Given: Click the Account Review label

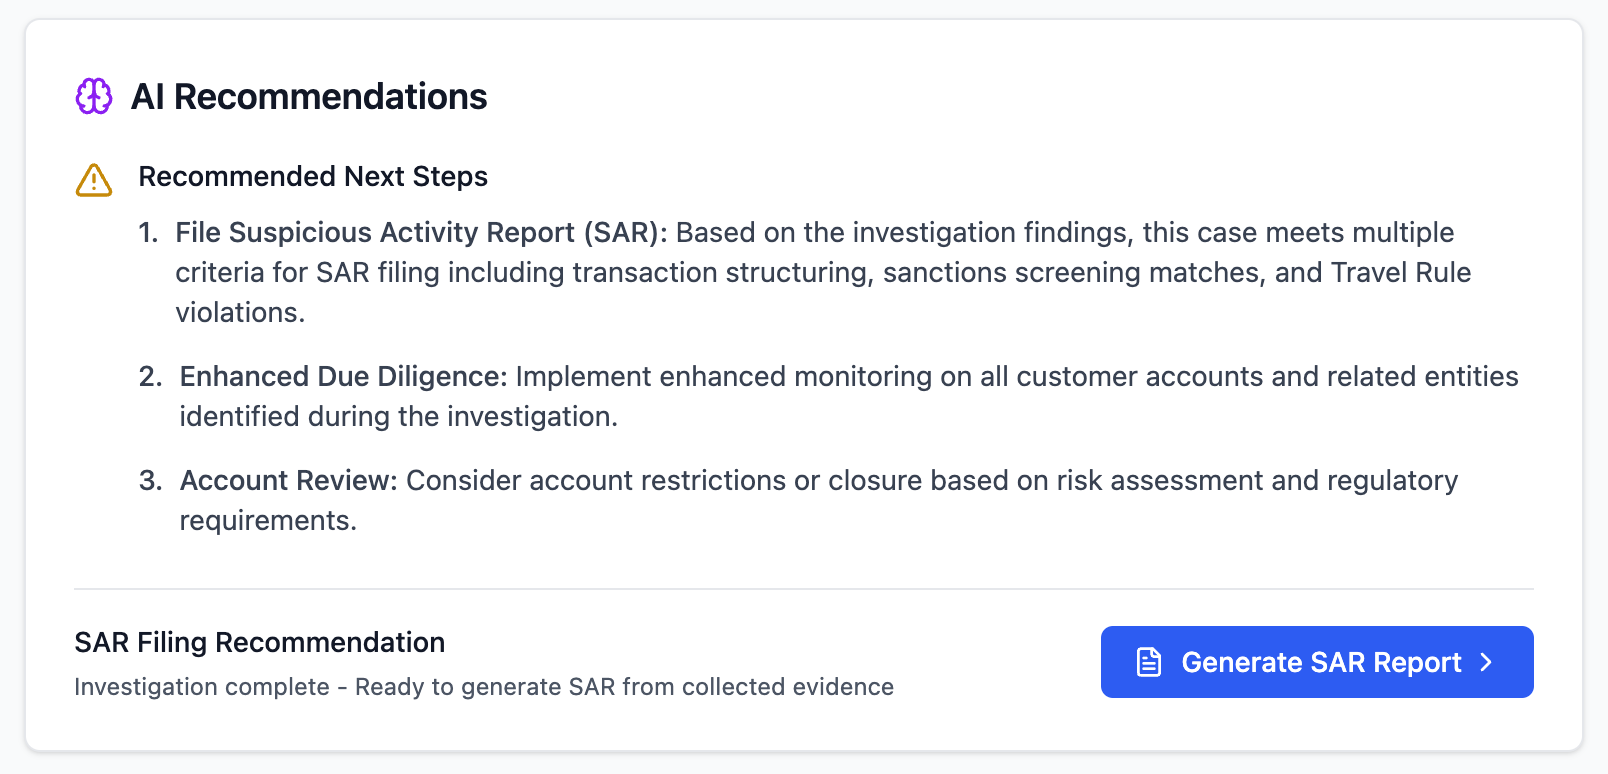Looking at the screenshot, I should pos(288,481).
